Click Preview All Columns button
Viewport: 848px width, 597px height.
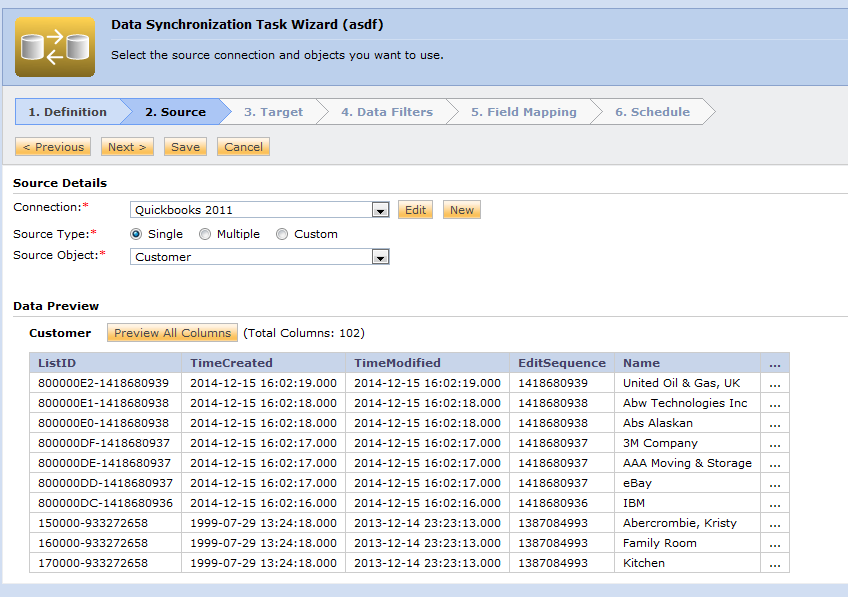pos(172,333)
